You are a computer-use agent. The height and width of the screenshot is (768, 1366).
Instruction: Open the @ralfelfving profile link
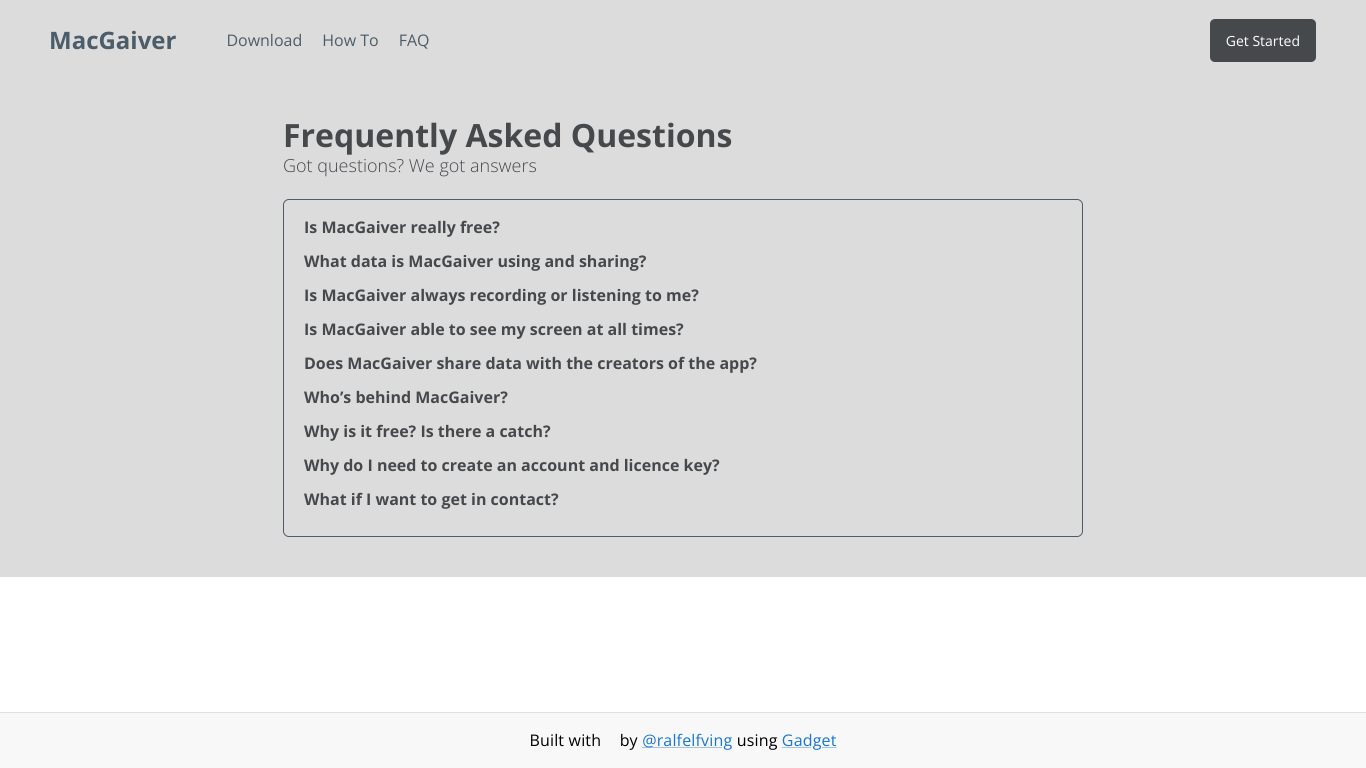click(687, 740)
